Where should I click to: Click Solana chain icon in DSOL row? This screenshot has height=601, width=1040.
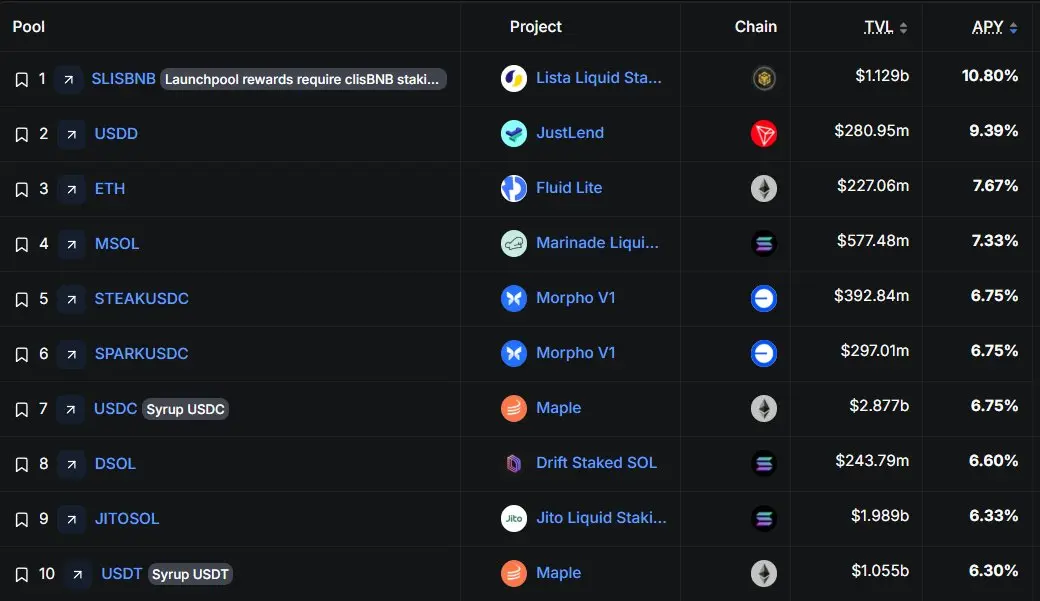[764, 464]
